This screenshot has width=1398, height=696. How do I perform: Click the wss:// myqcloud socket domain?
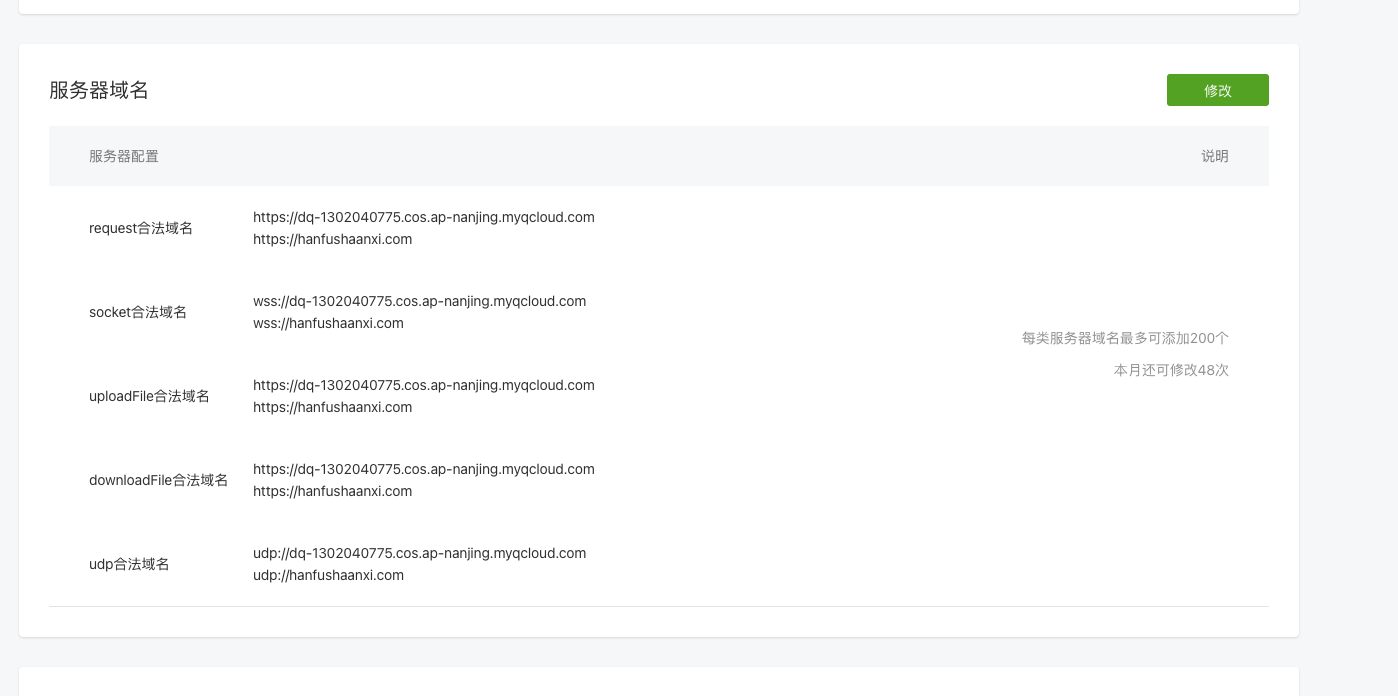click(419, 301)
